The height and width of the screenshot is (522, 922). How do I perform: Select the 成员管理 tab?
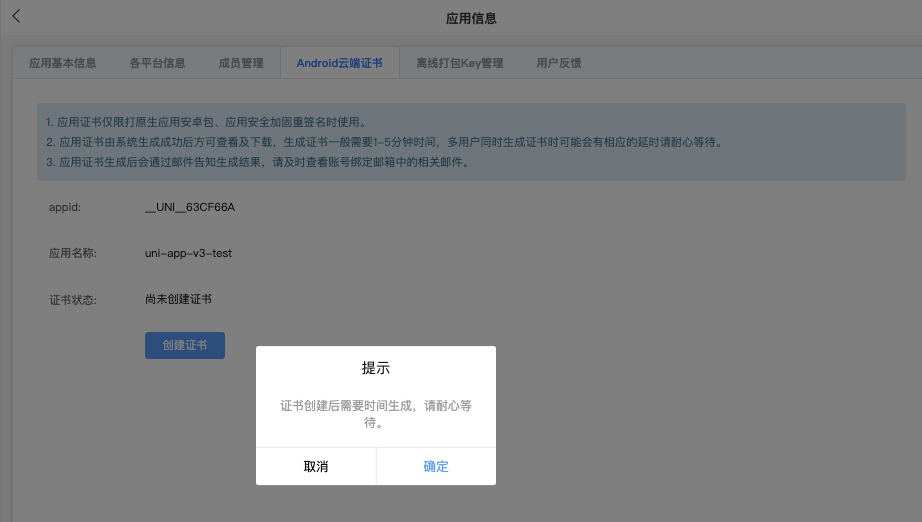(x=241, y=63)
